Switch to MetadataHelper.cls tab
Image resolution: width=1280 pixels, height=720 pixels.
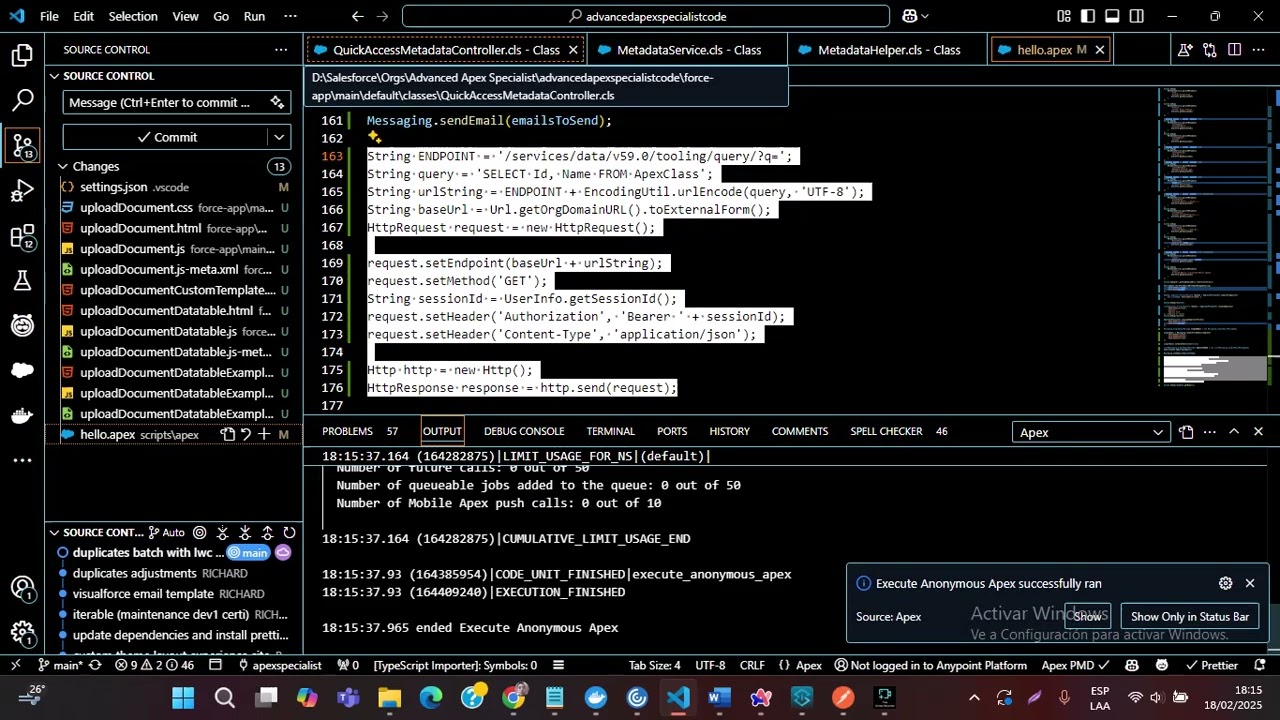click(888, 50)
